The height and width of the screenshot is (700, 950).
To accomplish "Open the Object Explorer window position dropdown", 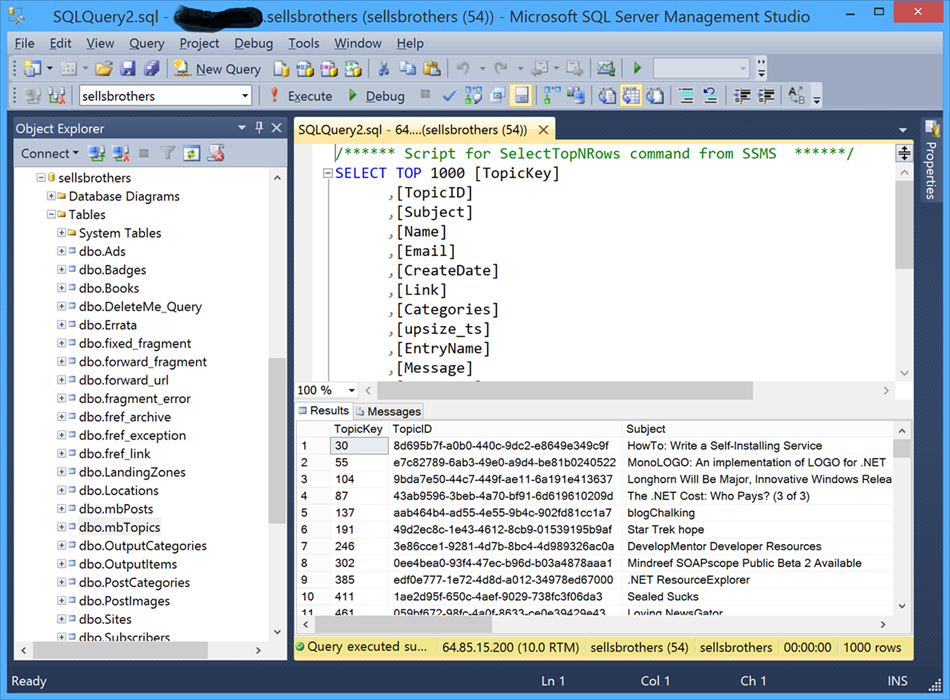I will tap(242, 128).
